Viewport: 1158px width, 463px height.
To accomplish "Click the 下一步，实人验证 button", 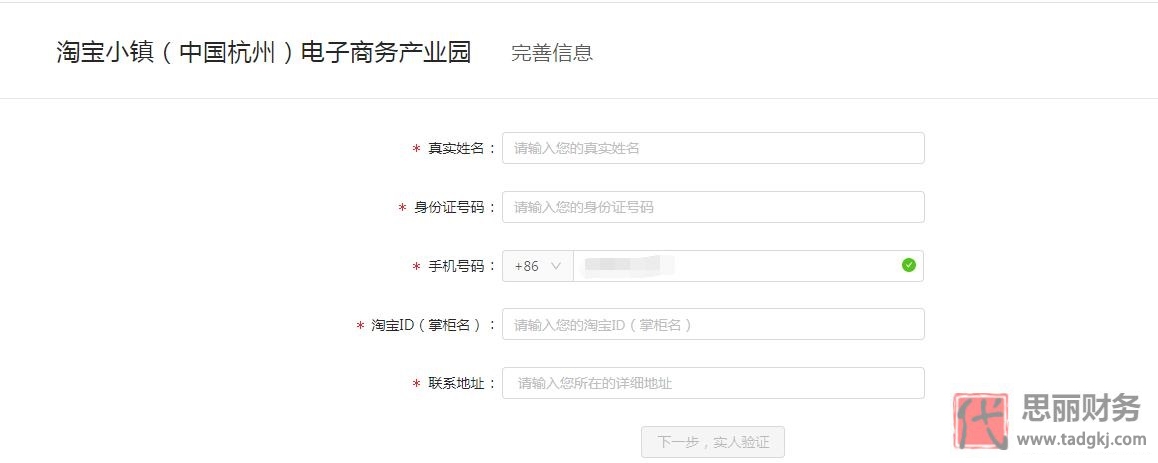I will pos(713,442).
